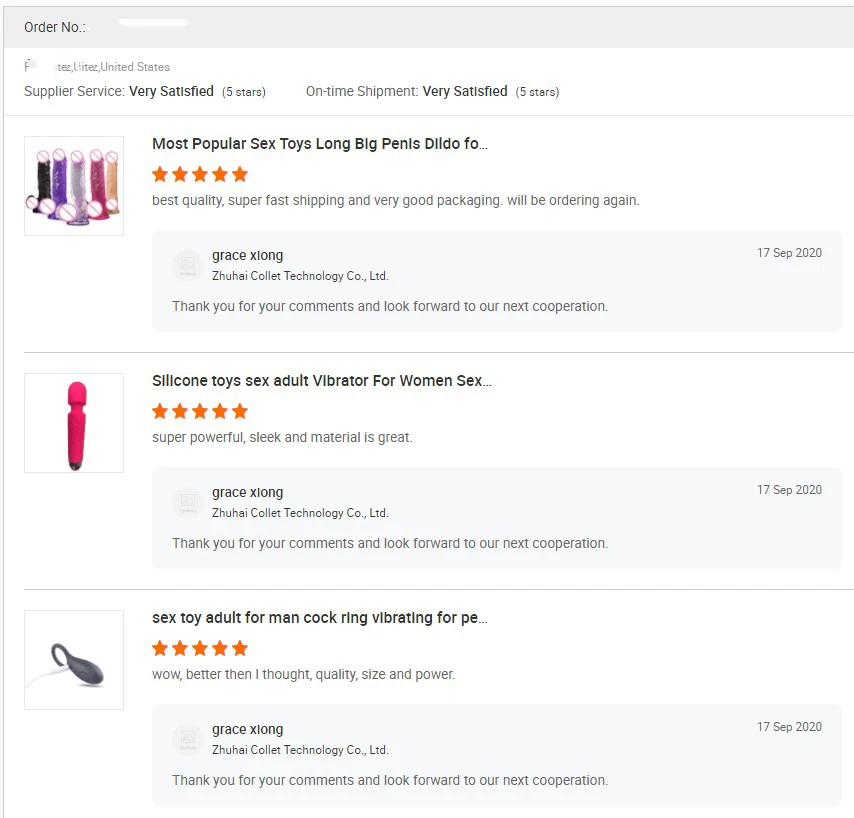The width and height of the screenshot is (854, 818).
Task: Click '17 Sep 2020' date in first reply
Action: [x=789, y=253]
